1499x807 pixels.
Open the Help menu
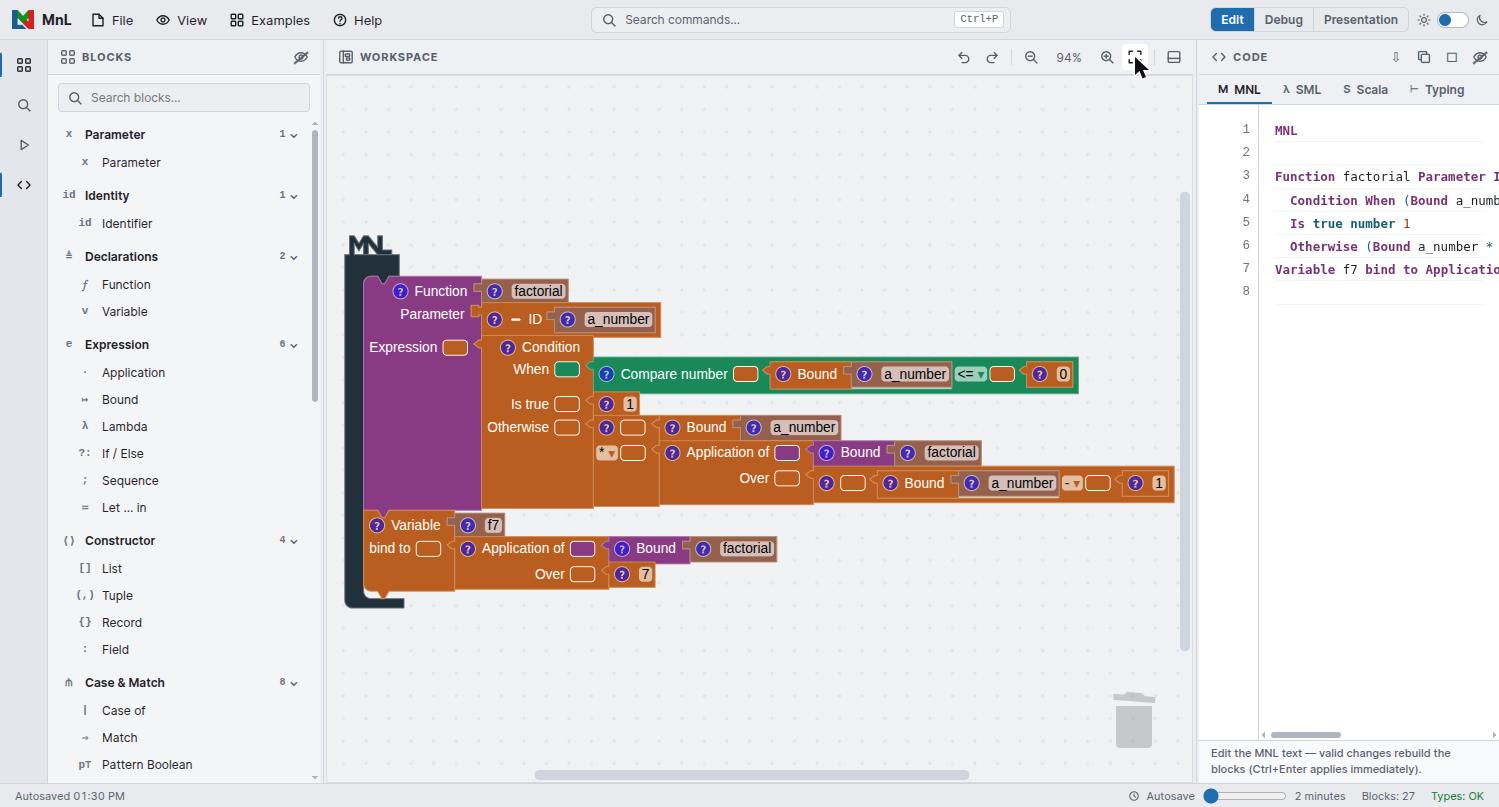pyautogui.click(x=357, y=20)
